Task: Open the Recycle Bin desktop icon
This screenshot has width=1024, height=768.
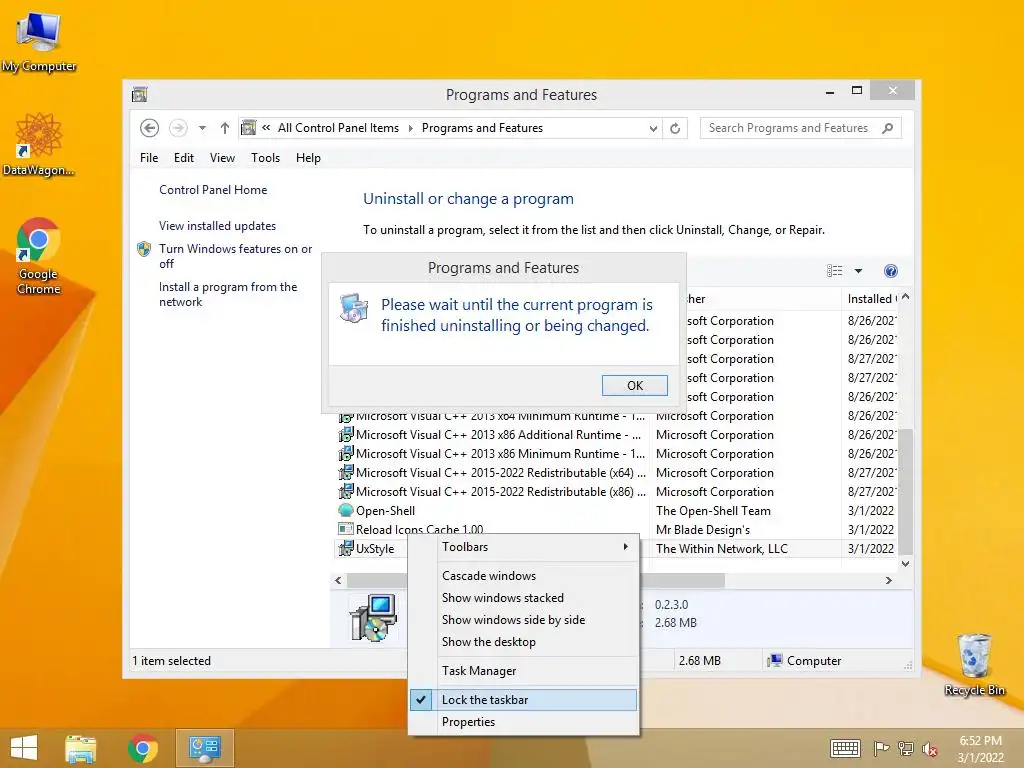Action: tap(974, 664)
